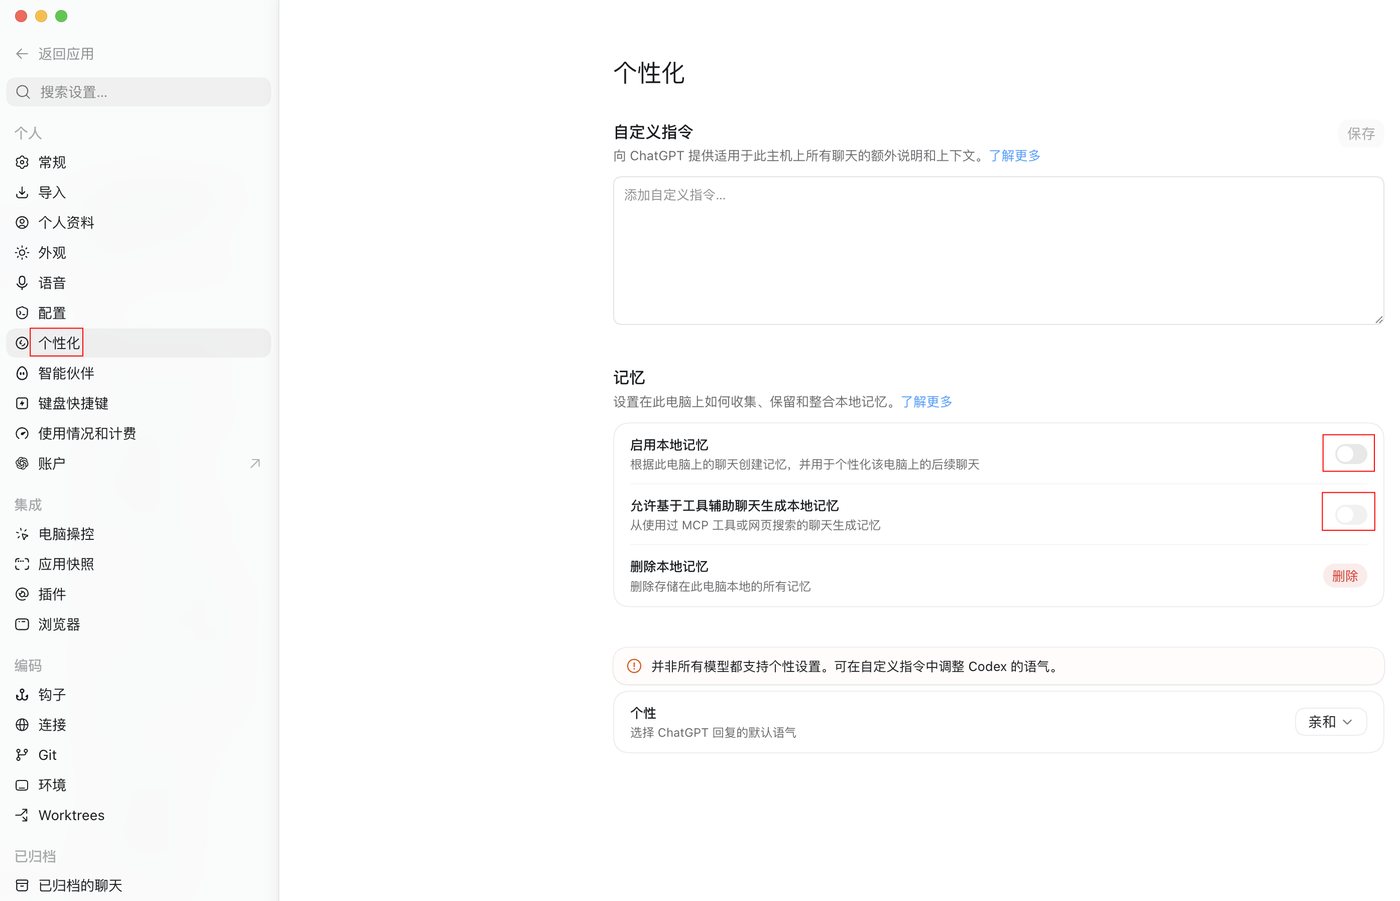The width and height of the screenshot is (1400, 901).
Task: Click the keyboard icon beside 键盘快捷键
Action: pos(22,403)
